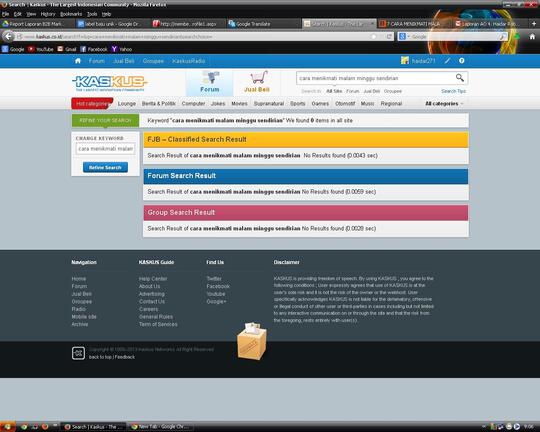Viewport: 540px width, 432px height.
Task: Open the Search Tips link
Action: 453,91
